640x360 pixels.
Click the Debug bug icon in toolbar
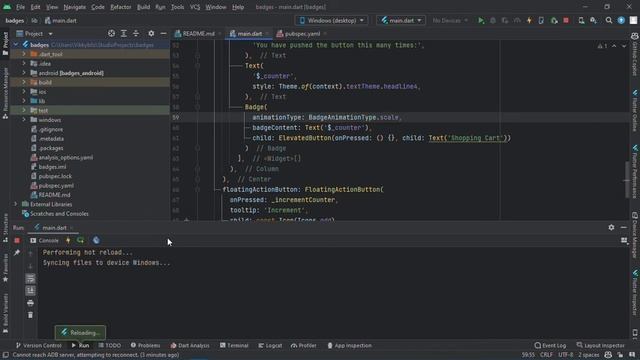click(493, 20)
